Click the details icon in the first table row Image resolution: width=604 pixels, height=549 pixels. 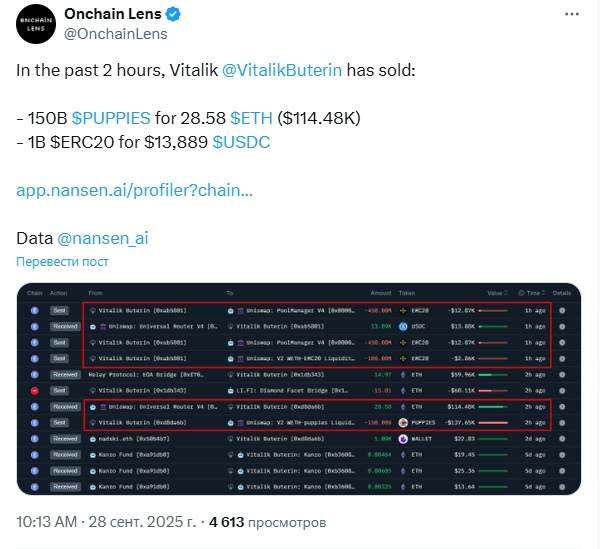pos(562,311)
